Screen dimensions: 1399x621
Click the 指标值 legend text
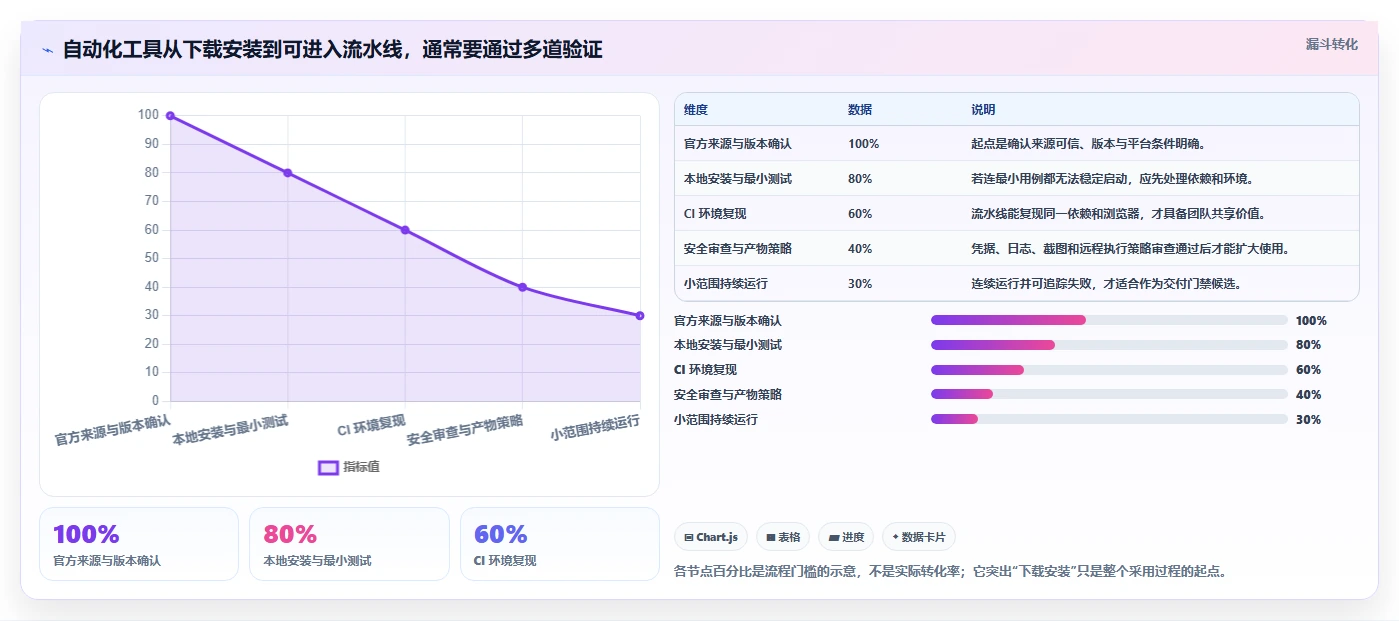click(361, 467)
